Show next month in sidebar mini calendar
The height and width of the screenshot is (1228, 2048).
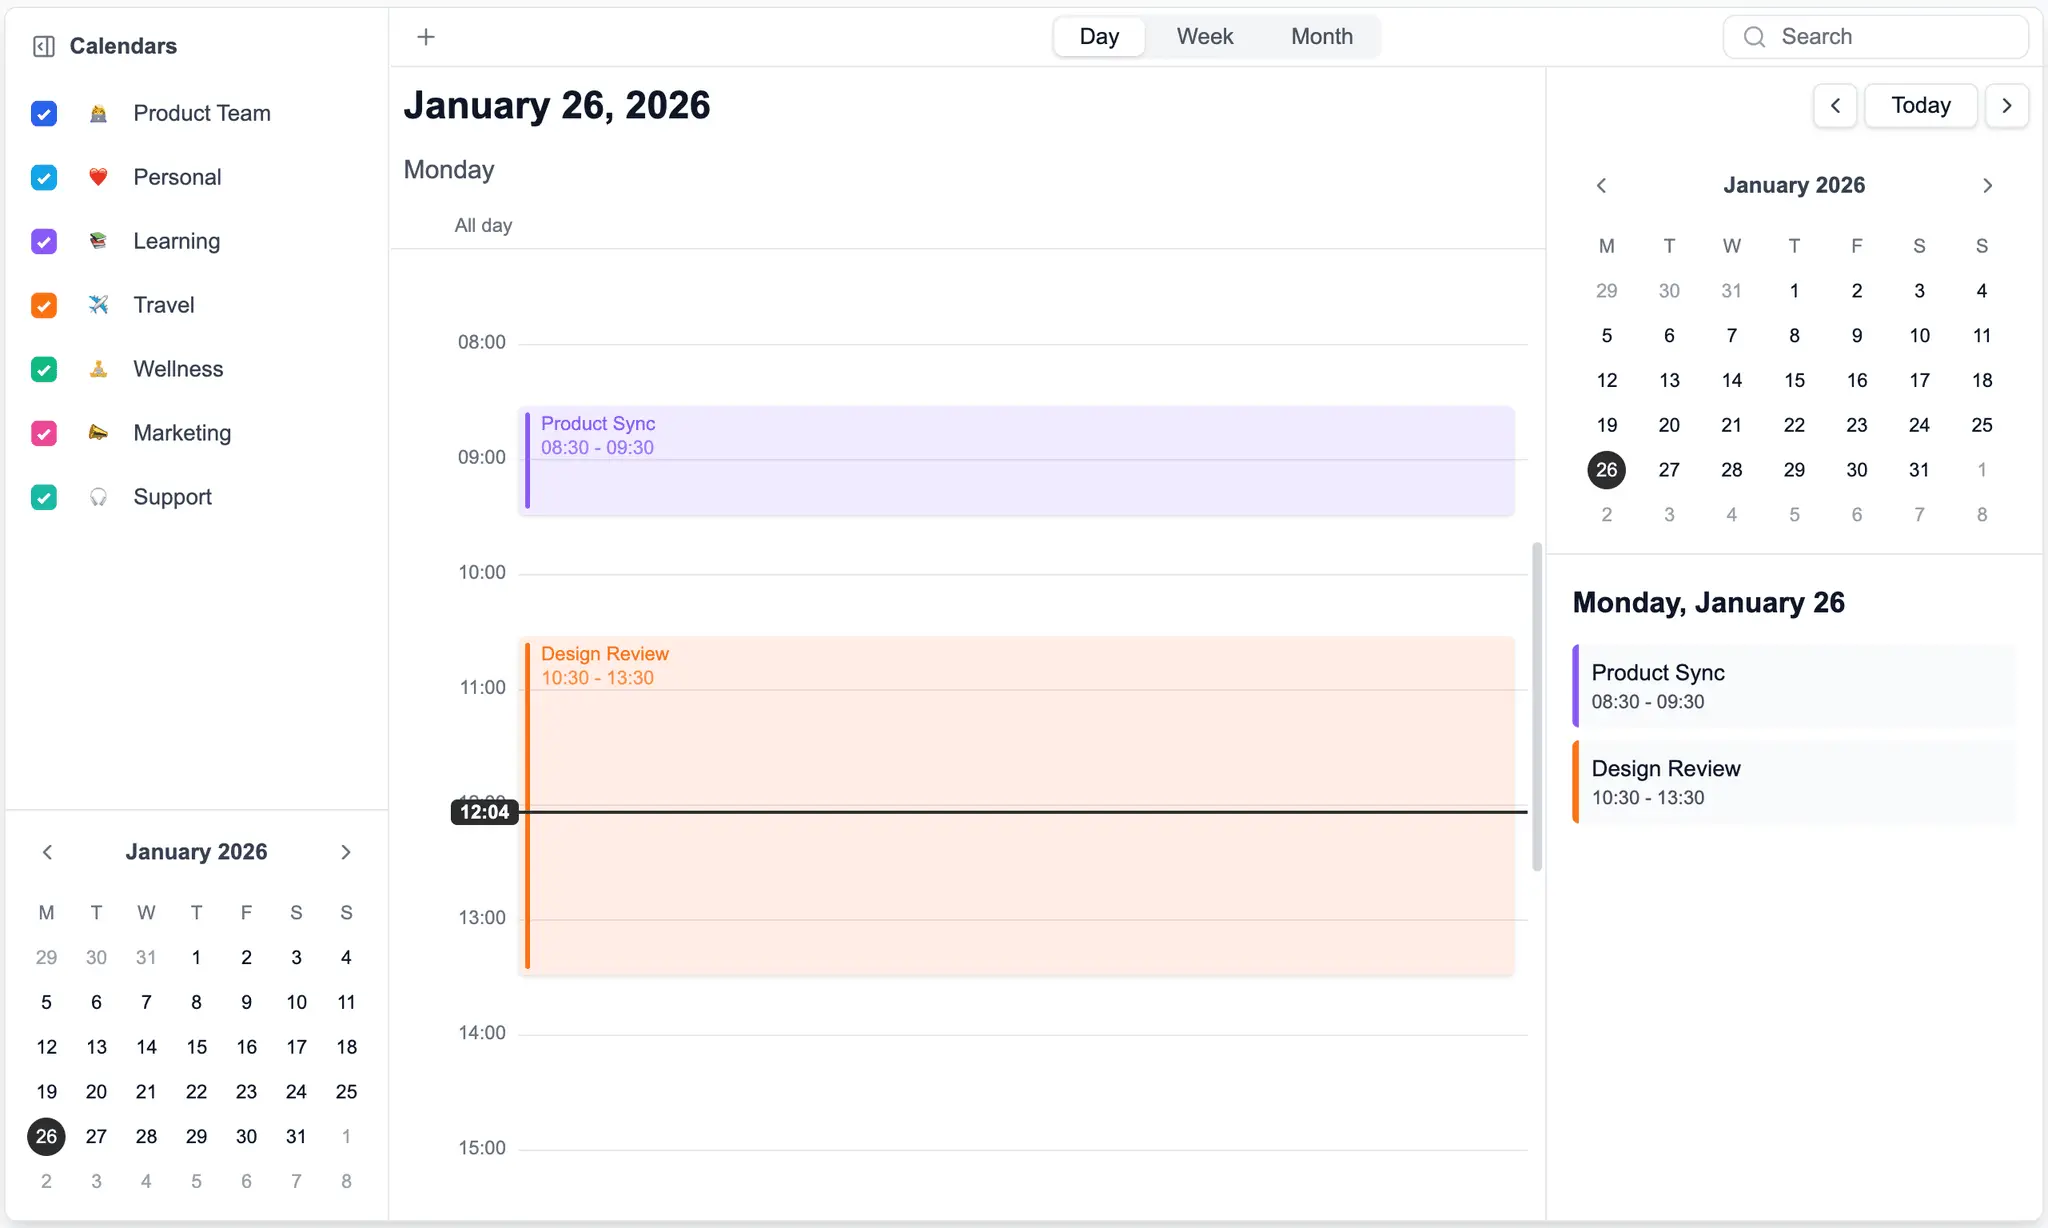[346, 852]
